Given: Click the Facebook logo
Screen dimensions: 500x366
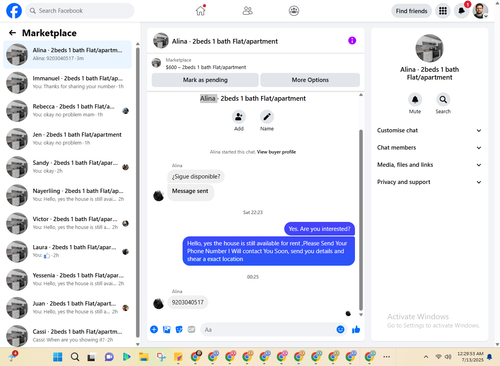Looking at the screenshot, I should tap(14, 11).
